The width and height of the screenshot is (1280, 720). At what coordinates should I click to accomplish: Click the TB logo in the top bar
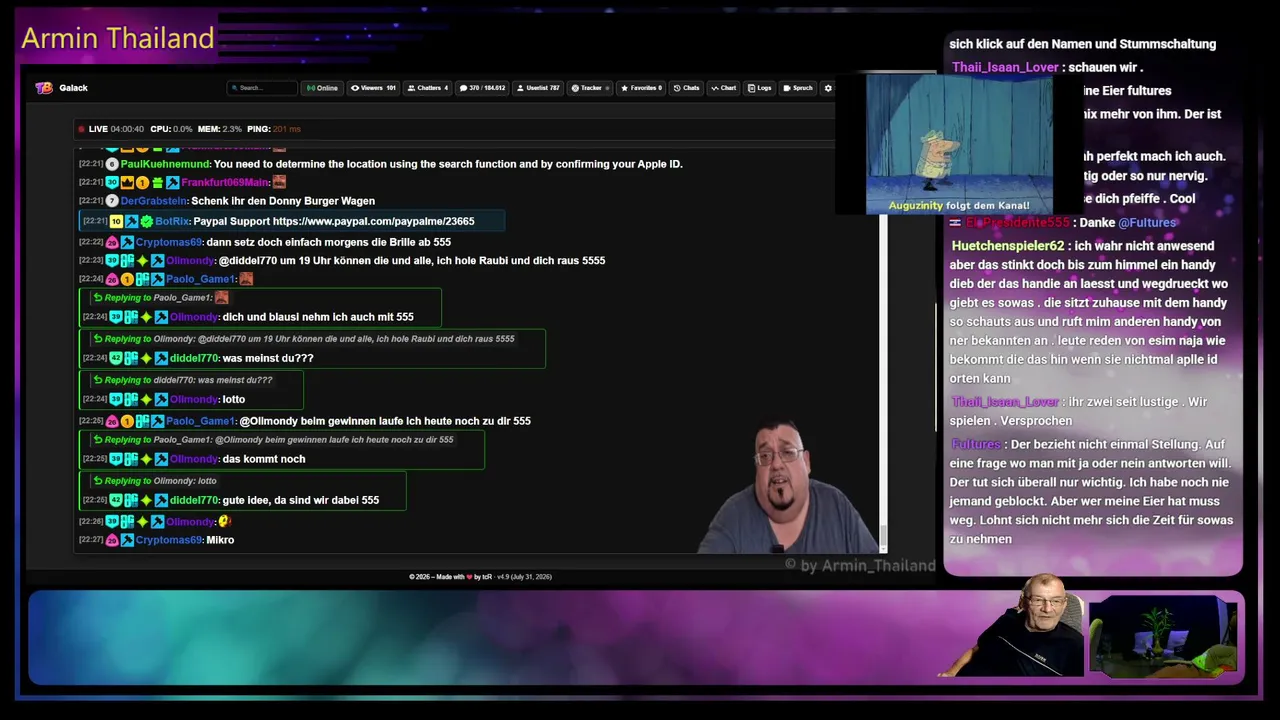43,88
